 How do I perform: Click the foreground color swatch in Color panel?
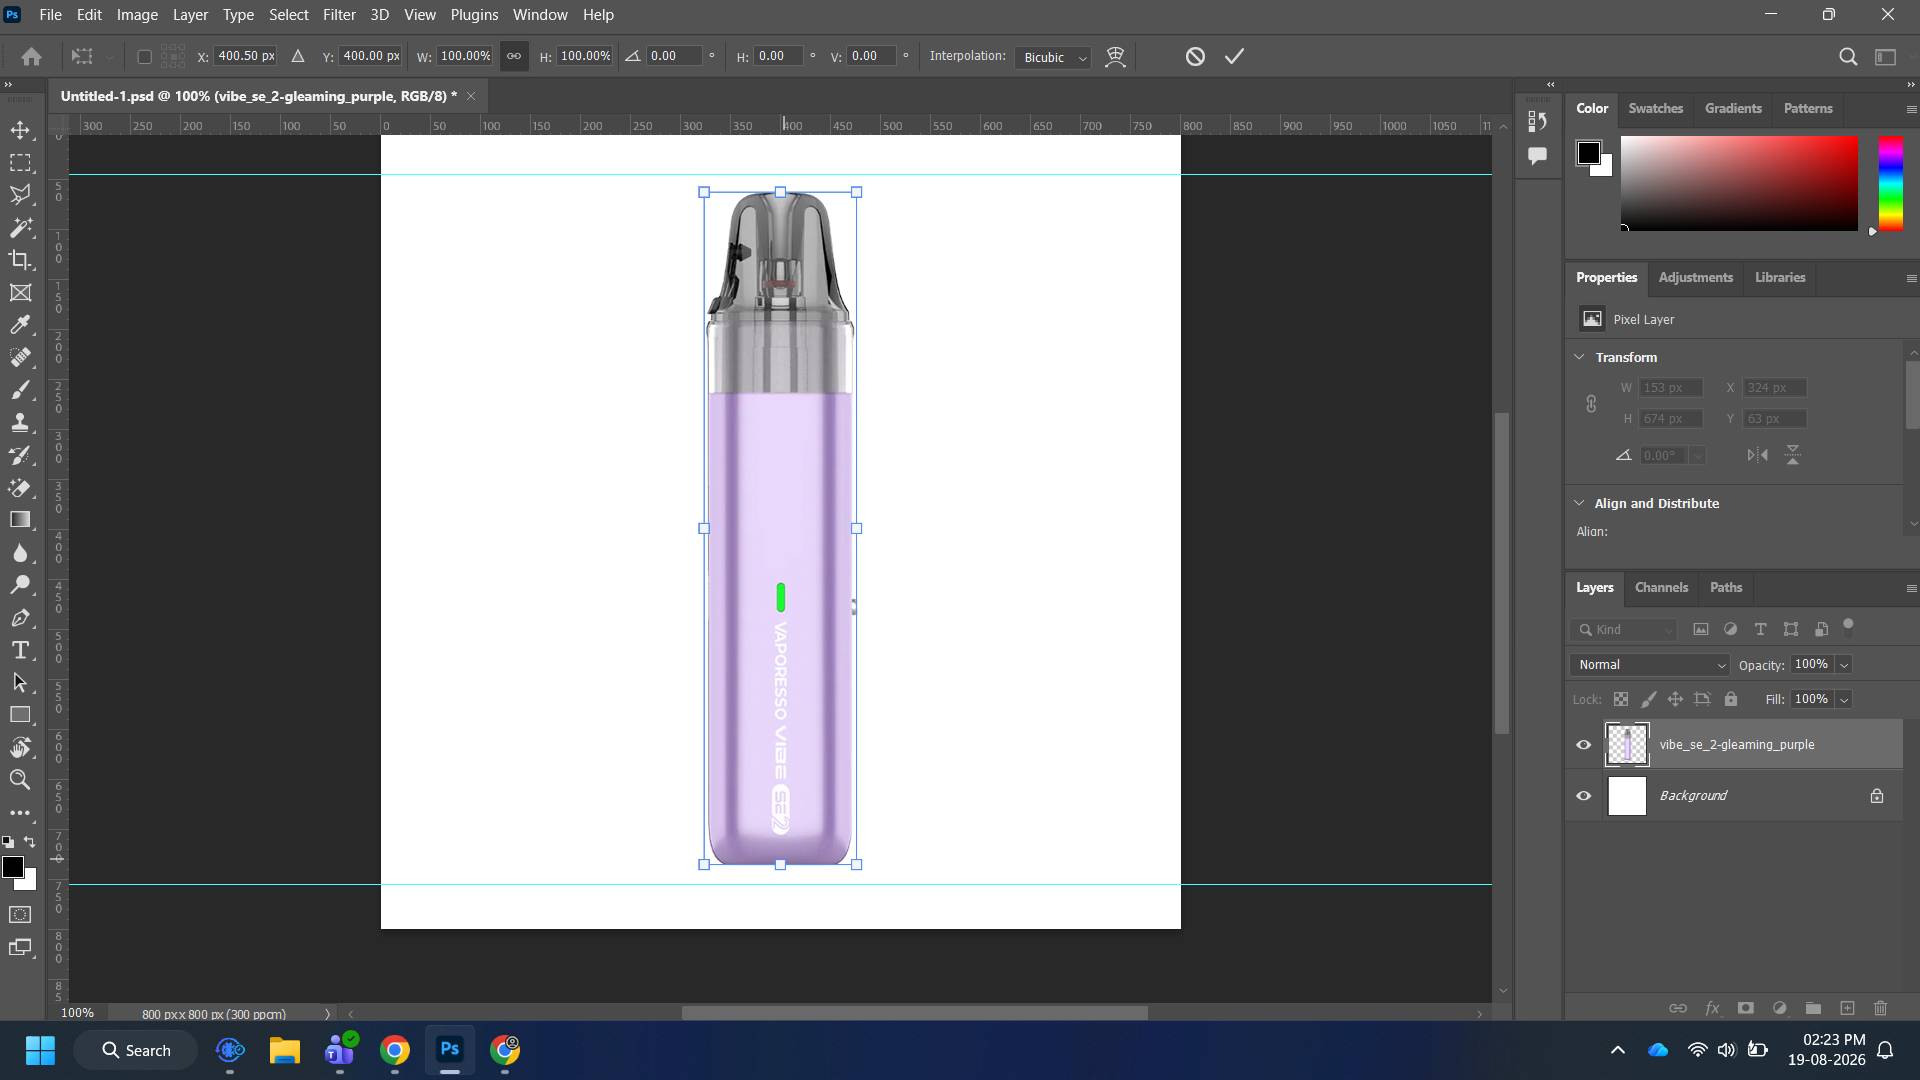point(1588,153)
